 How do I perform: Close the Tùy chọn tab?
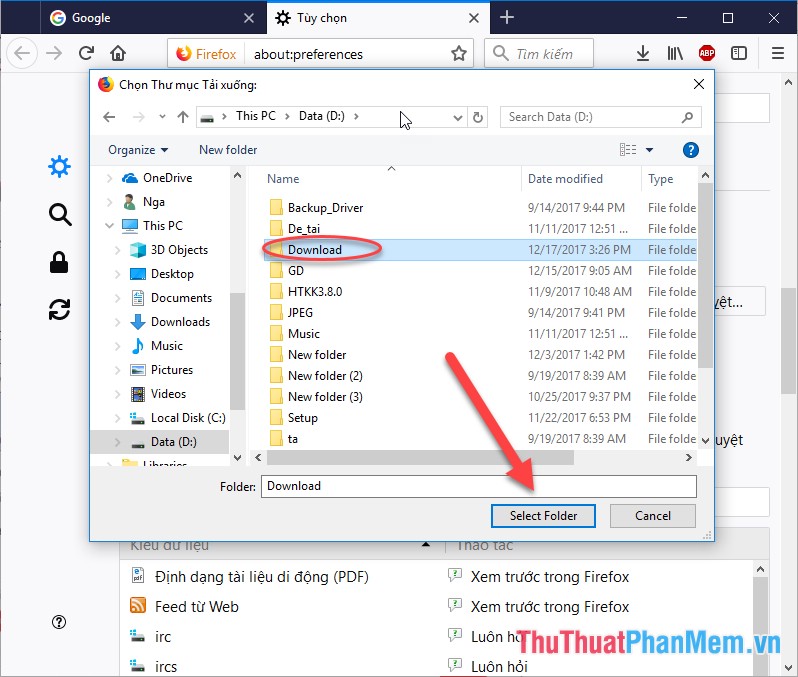(x=474, y=18)
